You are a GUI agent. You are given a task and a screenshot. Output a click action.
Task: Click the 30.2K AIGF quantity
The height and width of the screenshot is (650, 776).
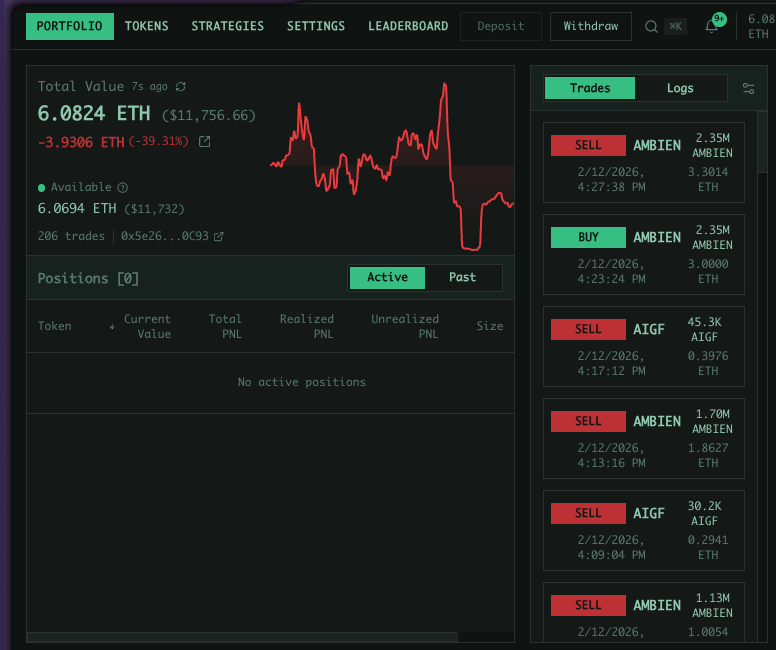tap(704, 513)
